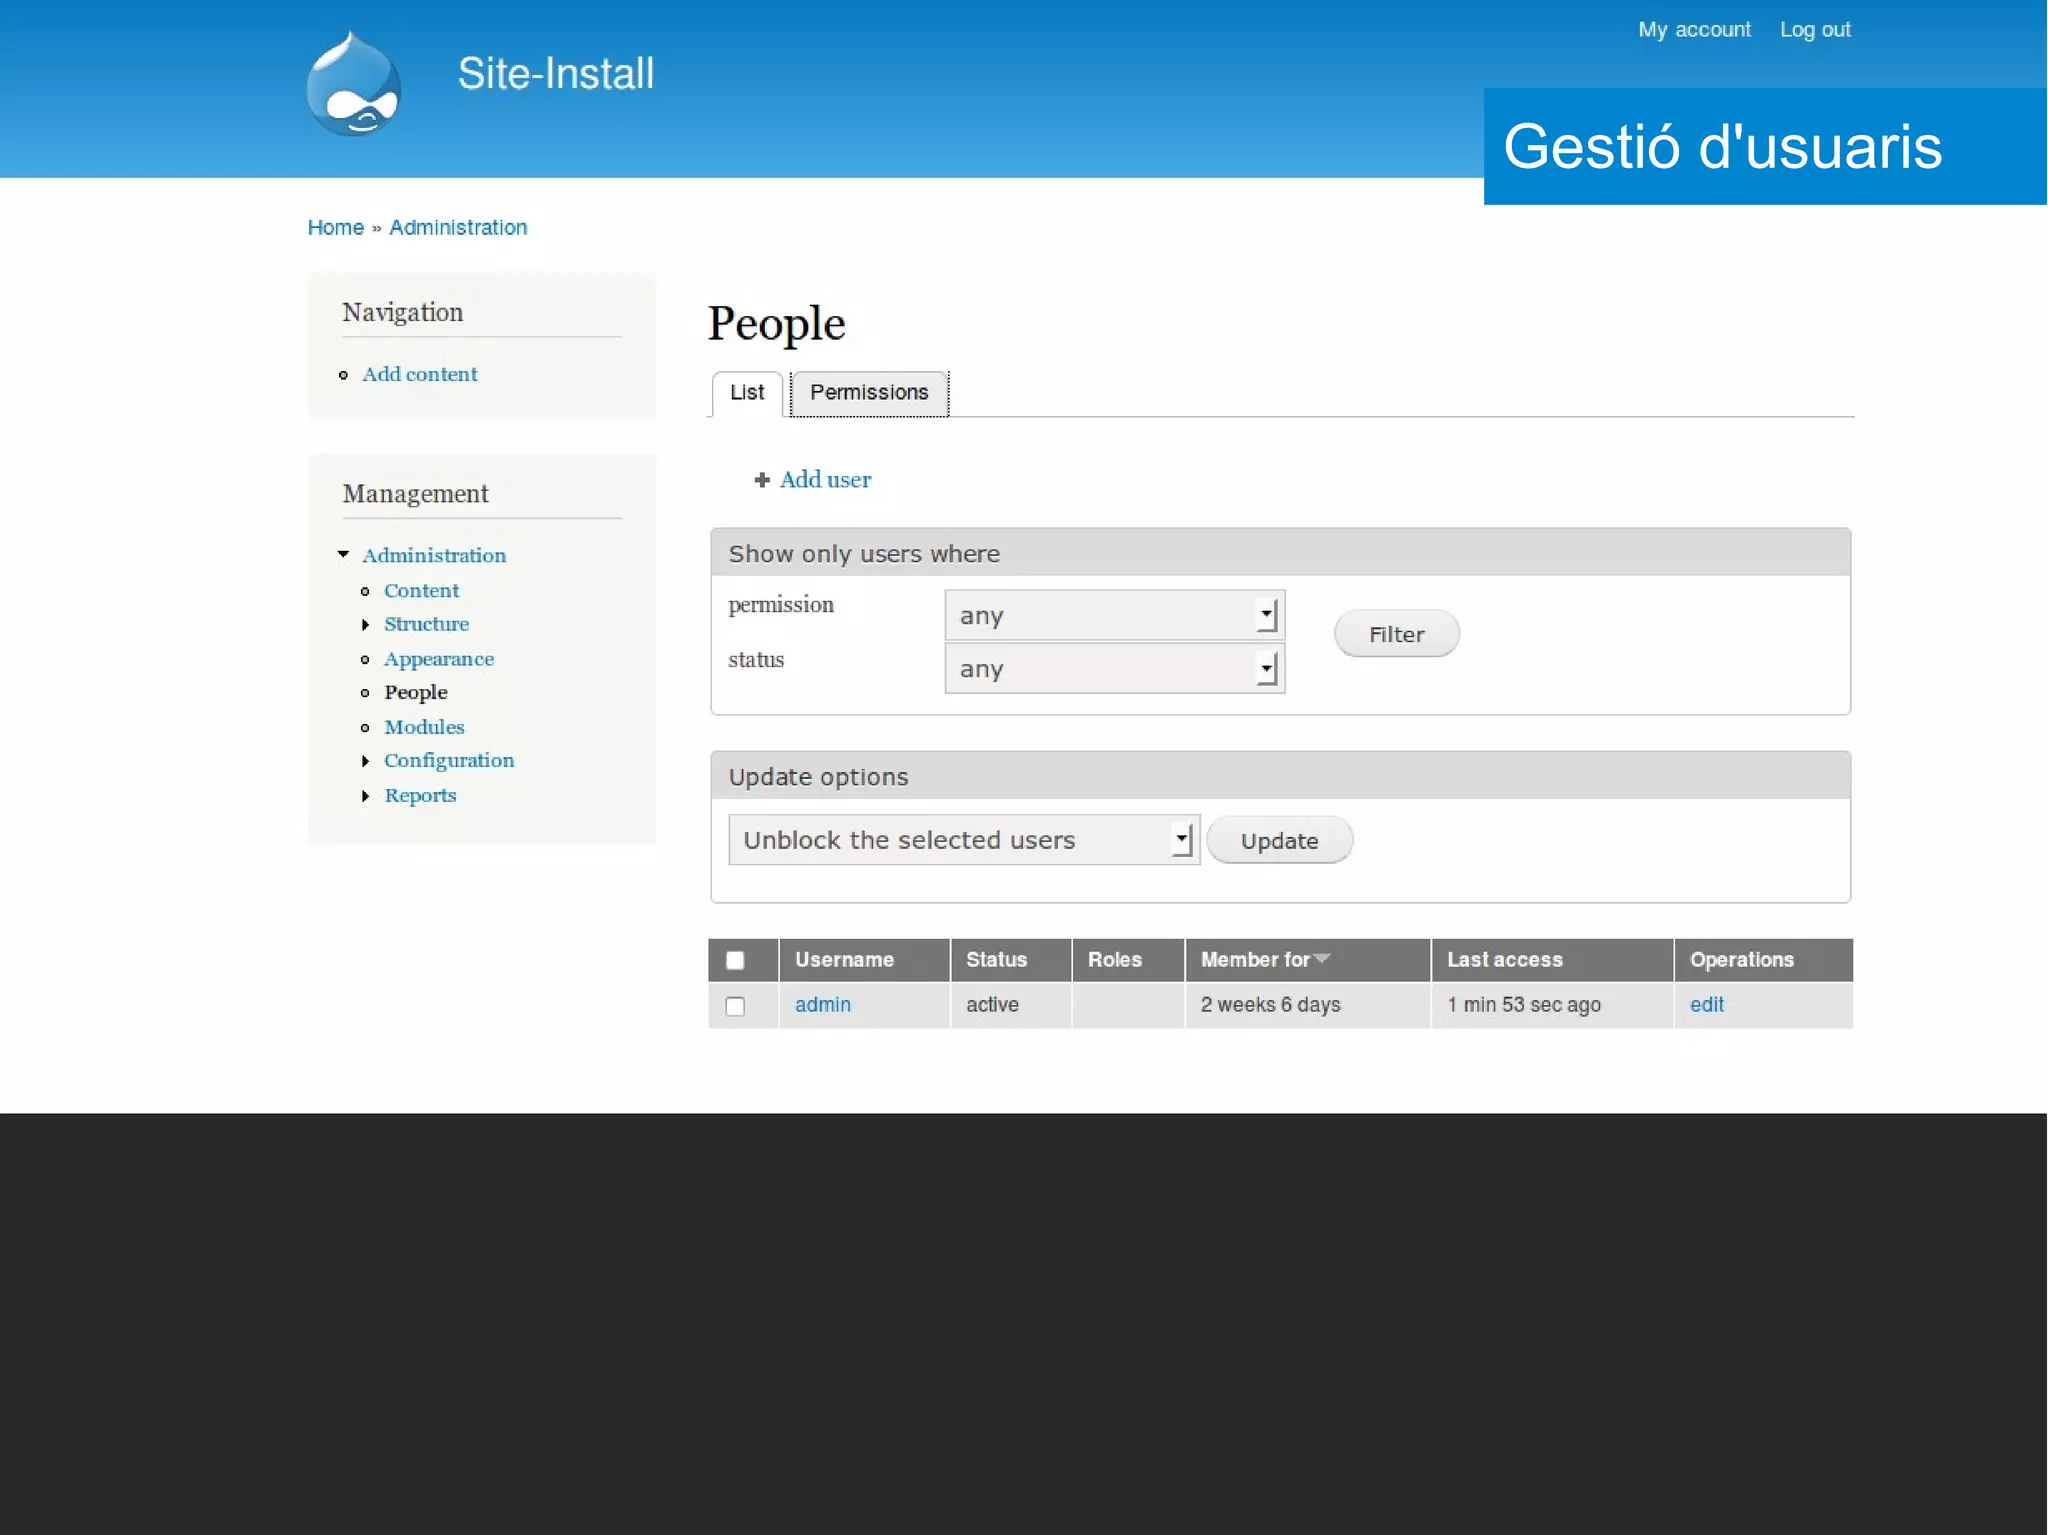Click the 'Show only users where' heading
Image resolution: width=2048 pixels, height=1535 pixels.
click(864, 554)
